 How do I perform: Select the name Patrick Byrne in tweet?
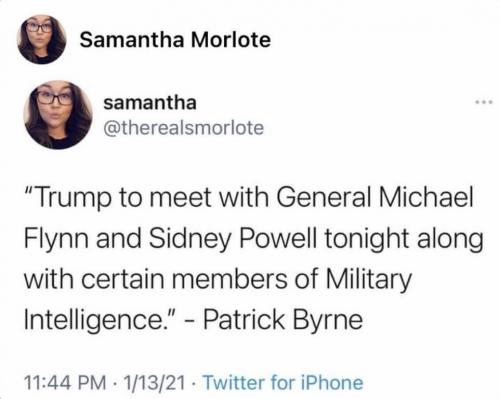click(283, 320)
